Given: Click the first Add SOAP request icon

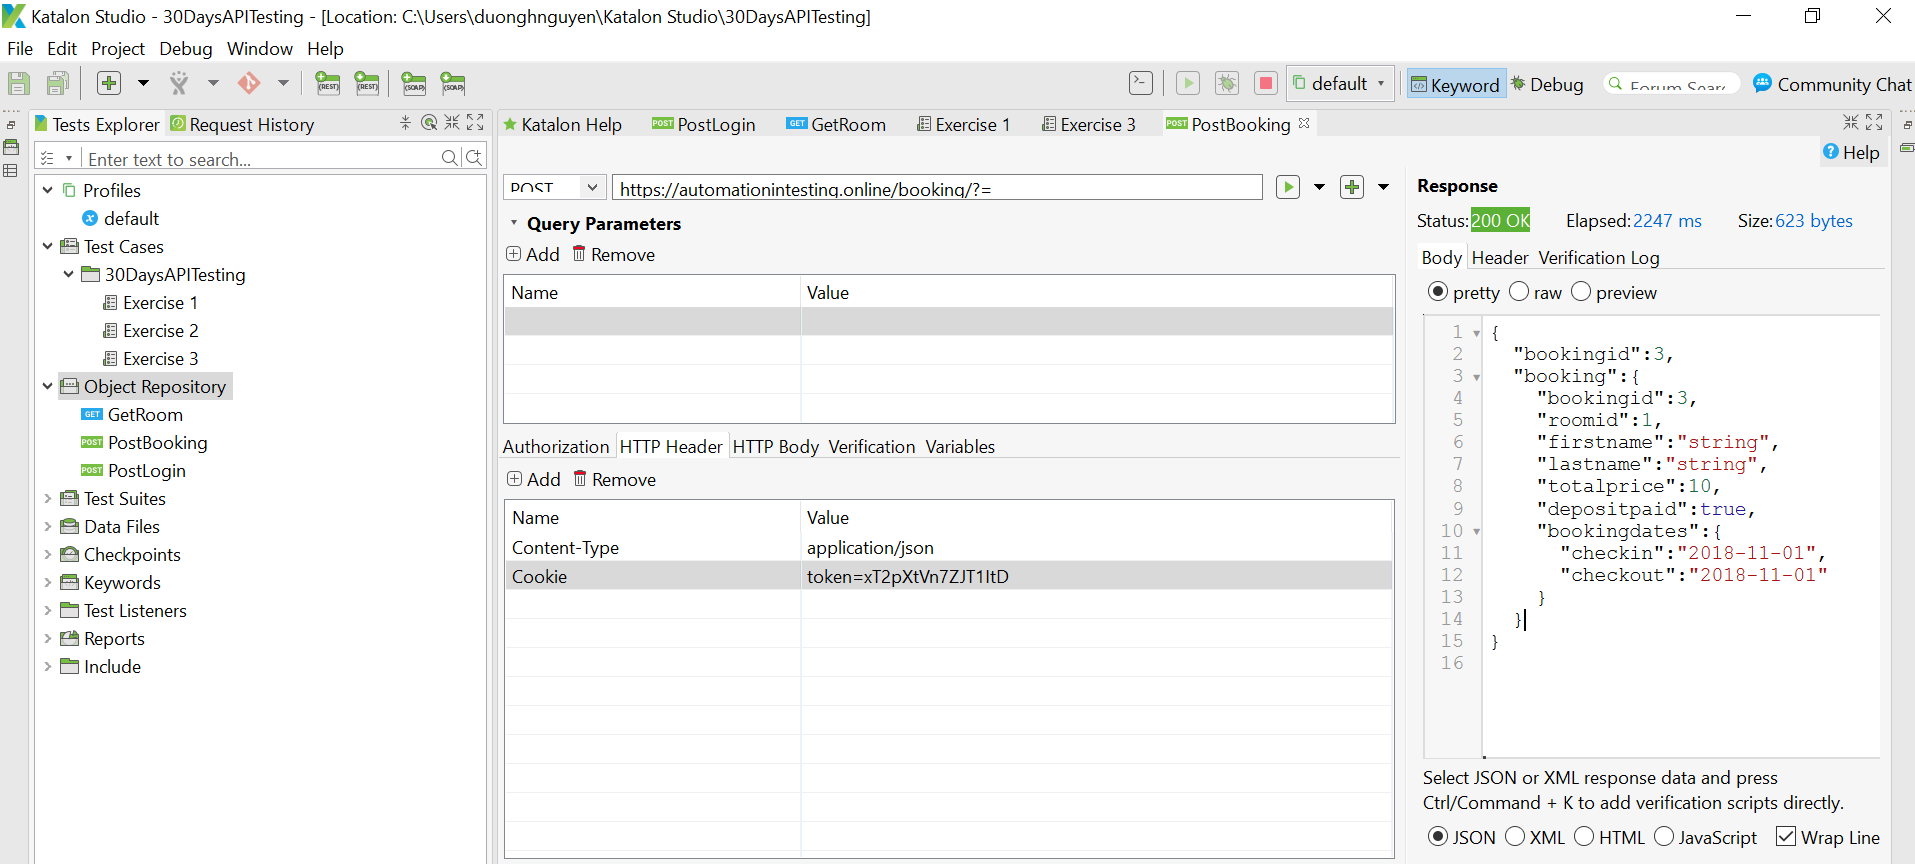Looking at the screenshot, I should pos(414,83).
